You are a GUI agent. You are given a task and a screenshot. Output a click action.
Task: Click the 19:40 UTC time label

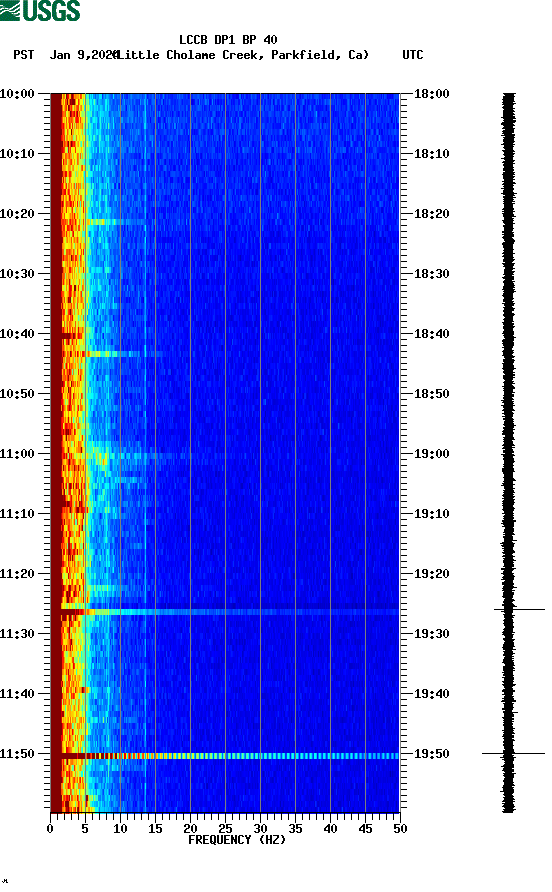pyautogui.click(x=431, y=694)
